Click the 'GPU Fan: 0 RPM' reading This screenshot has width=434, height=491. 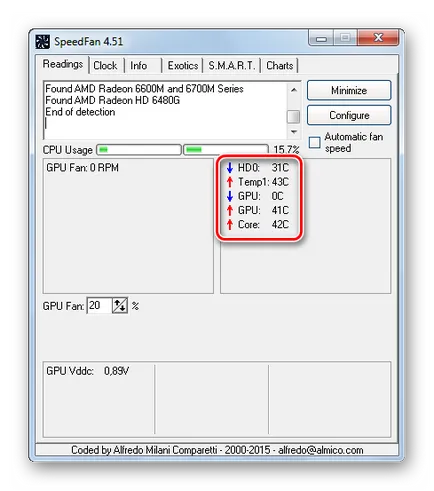pyautogui.click(x=82, y=167)
